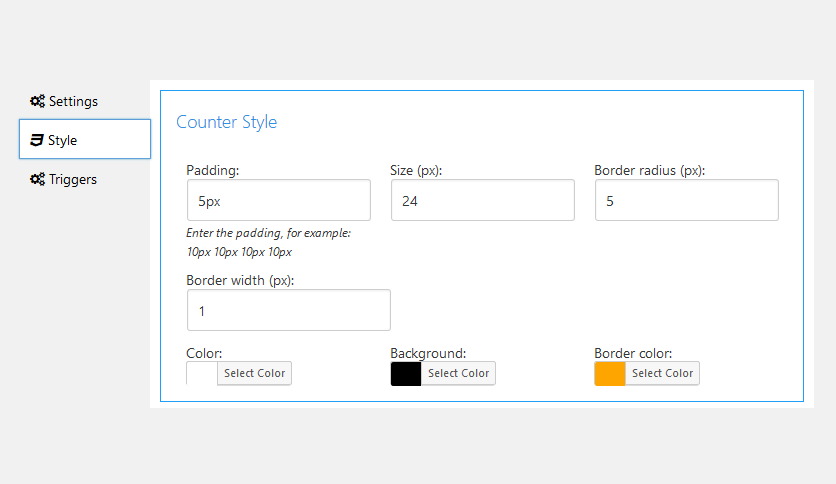
Task: Go to the Triggers tab
Action: coord(73,180)
